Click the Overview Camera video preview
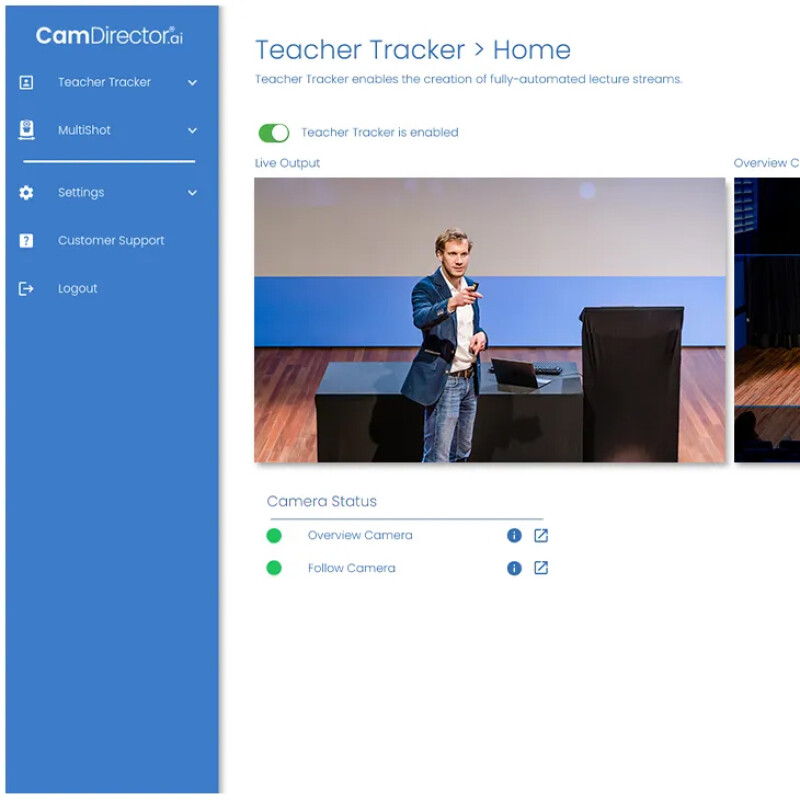Image resolution: width=800 pixels, height=800 pixels. point(767,320)
